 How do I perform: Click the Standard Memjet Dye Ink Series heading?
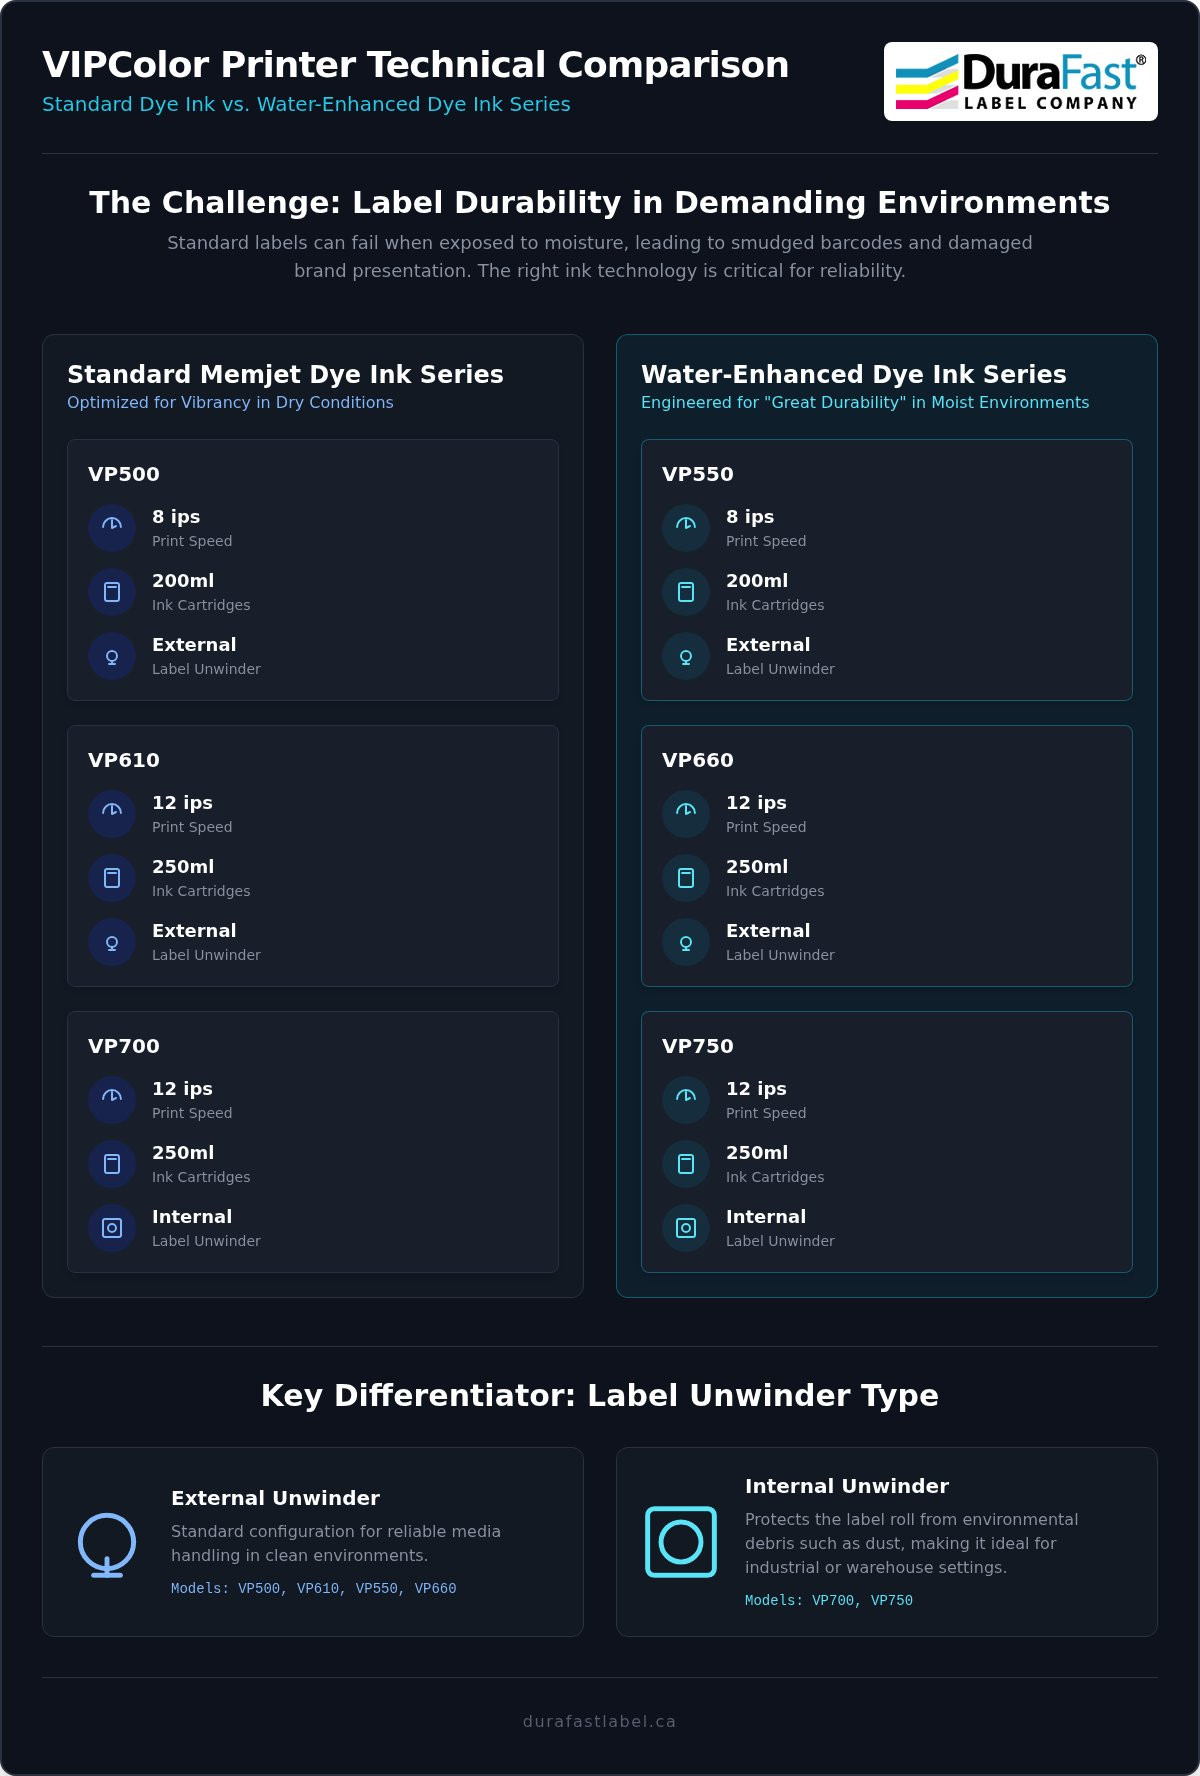[285, 374]
